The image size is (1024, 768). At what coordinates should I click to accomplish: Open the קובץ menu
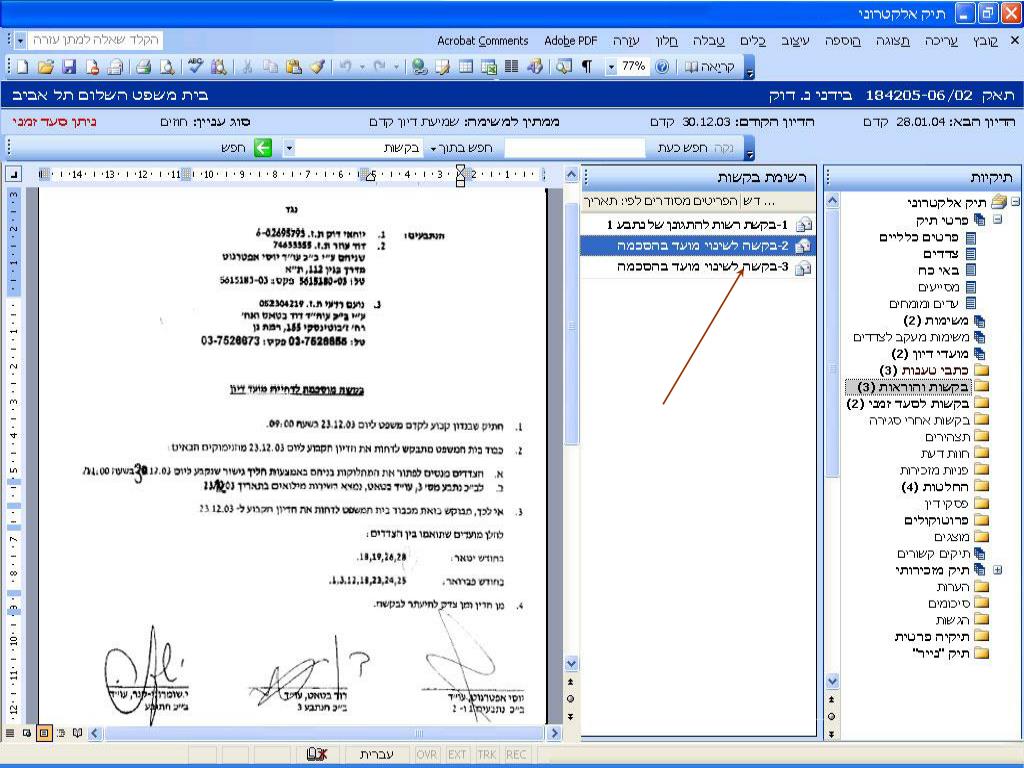click(x=985, y=40)
